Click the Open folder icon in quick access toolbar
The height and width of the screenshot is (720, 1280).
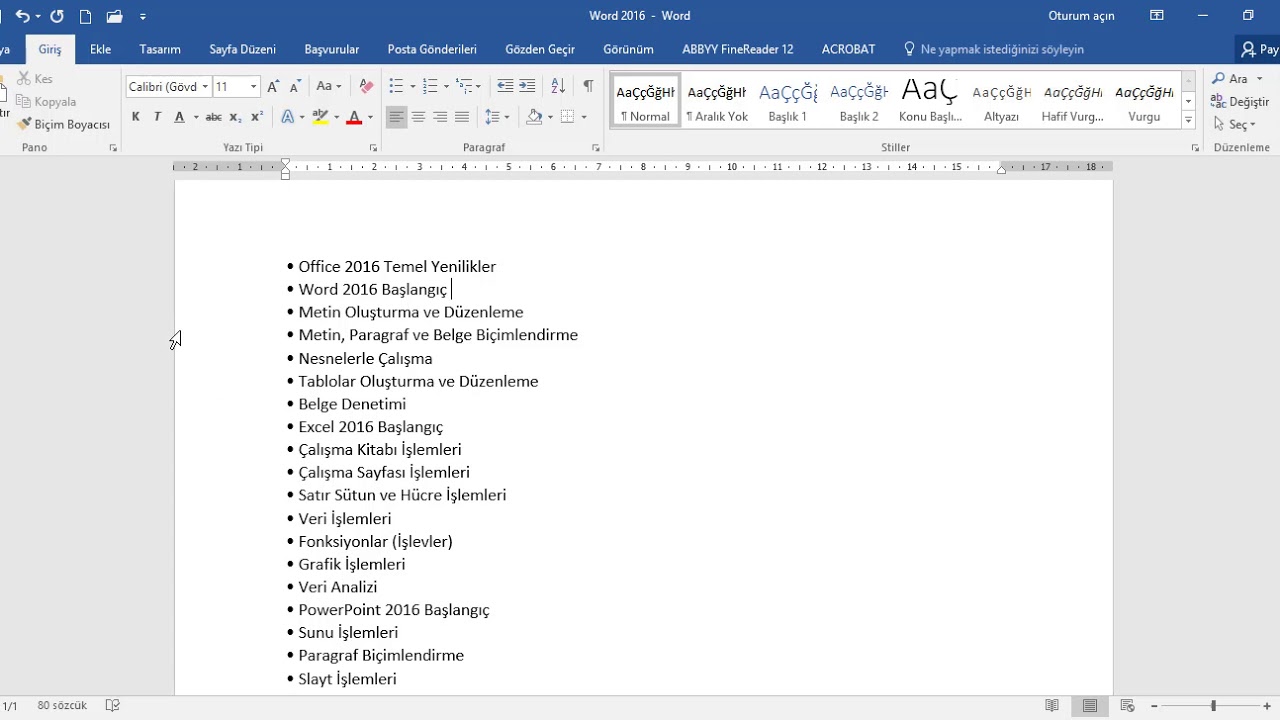point(114,16)
